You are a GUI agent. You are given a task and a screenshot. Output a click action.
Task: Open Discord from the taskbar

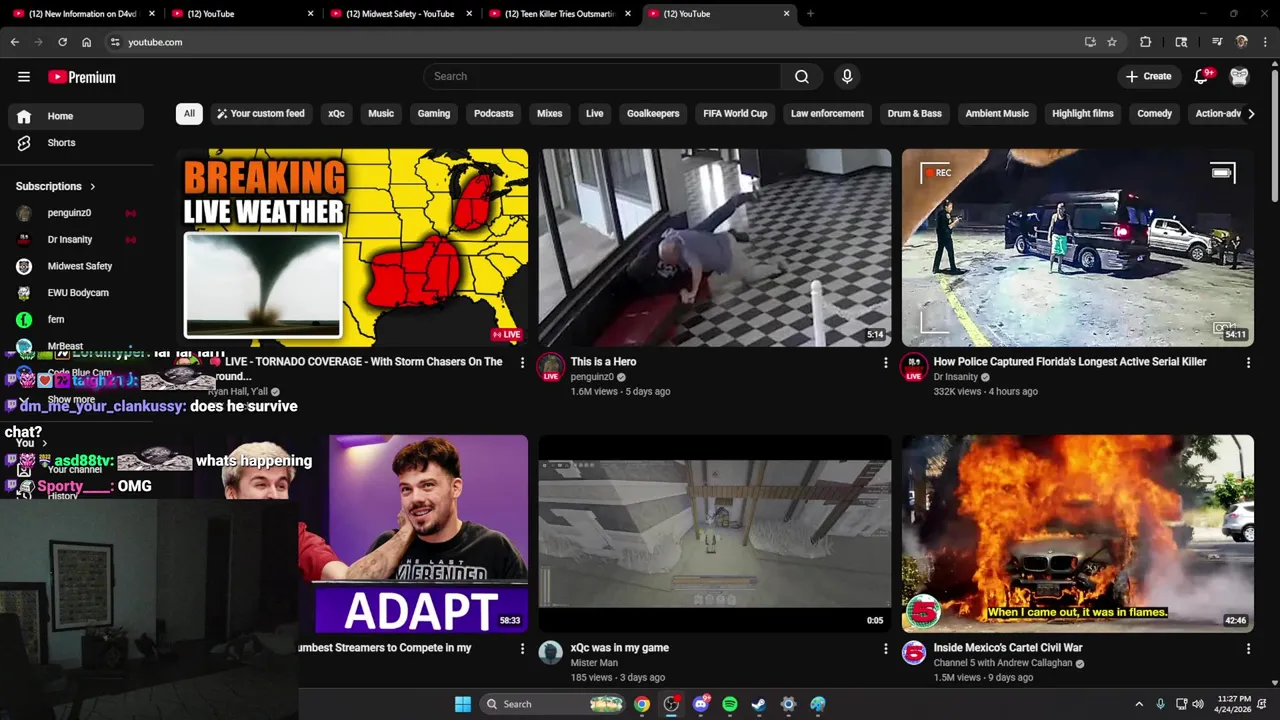click(x=701, y=704)
